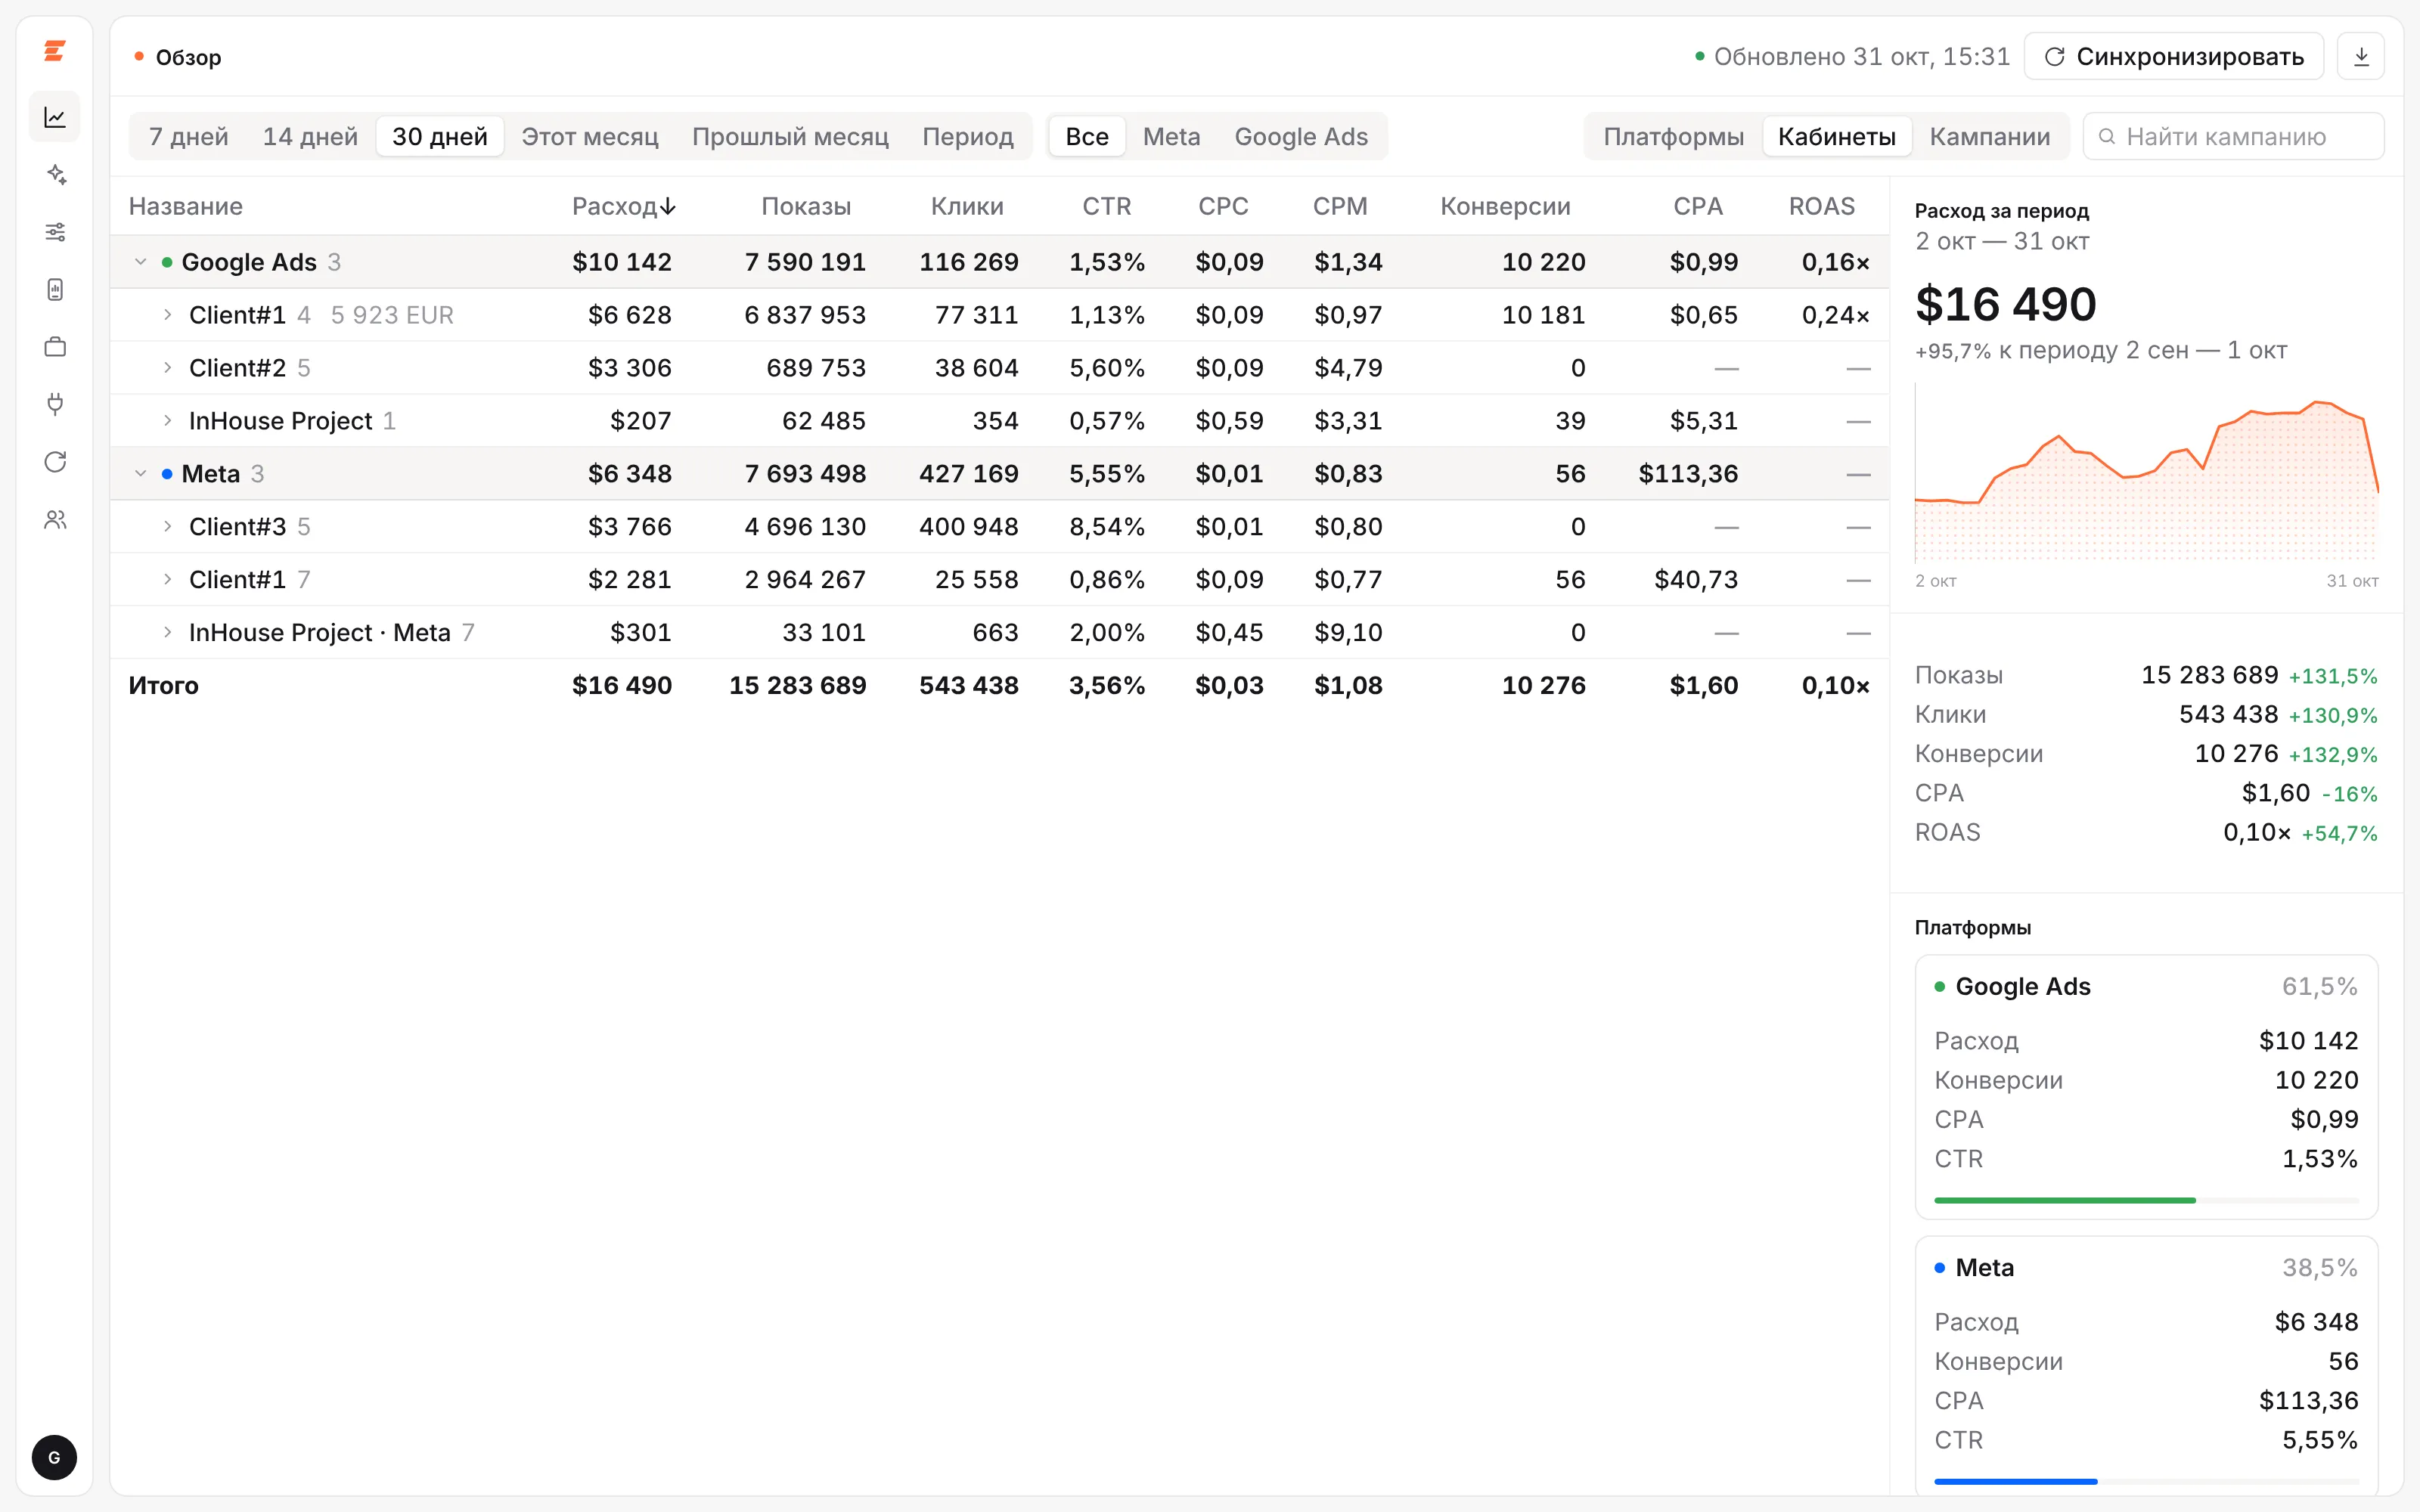The width and height of the screenshot is (2420, 1512).
Task: Open the circular refresh icon in the sidebar
Action: tap(55, 462)
